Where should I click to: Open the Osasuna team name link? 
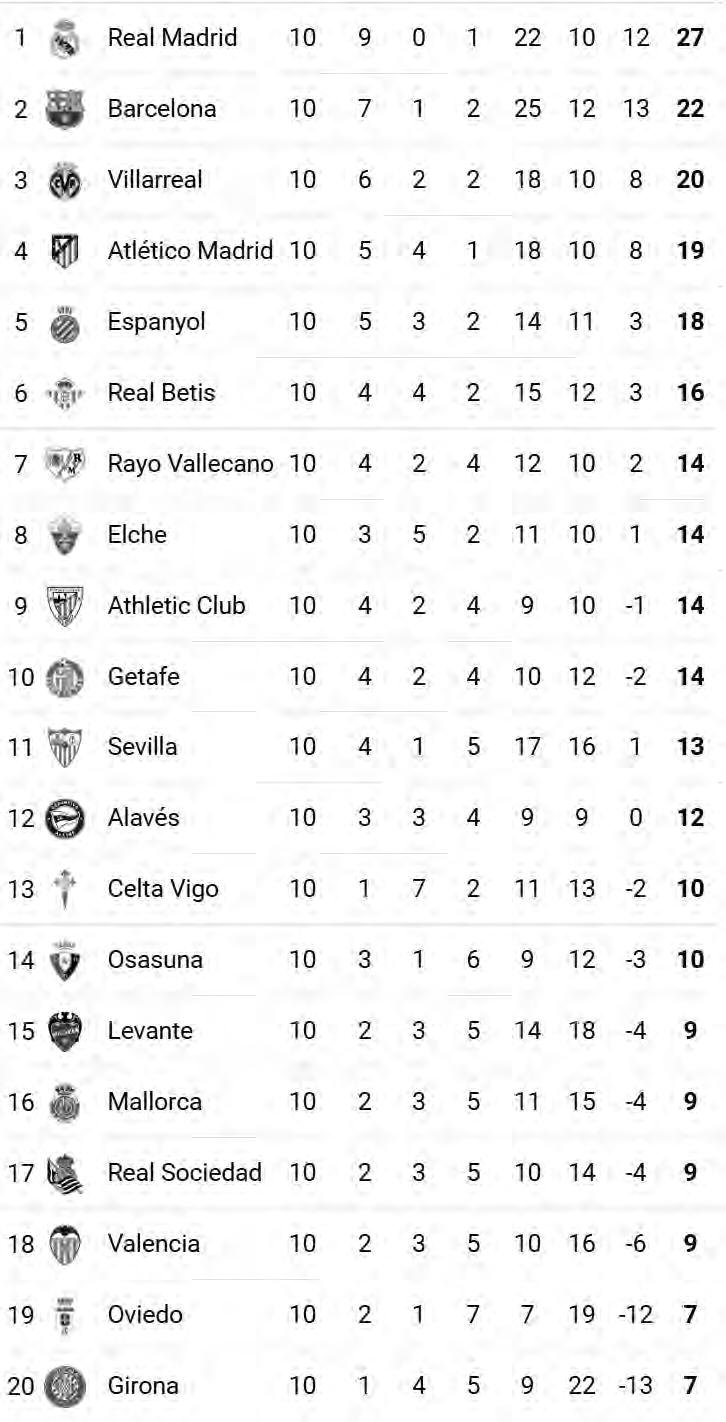click(x=155, y=960)
